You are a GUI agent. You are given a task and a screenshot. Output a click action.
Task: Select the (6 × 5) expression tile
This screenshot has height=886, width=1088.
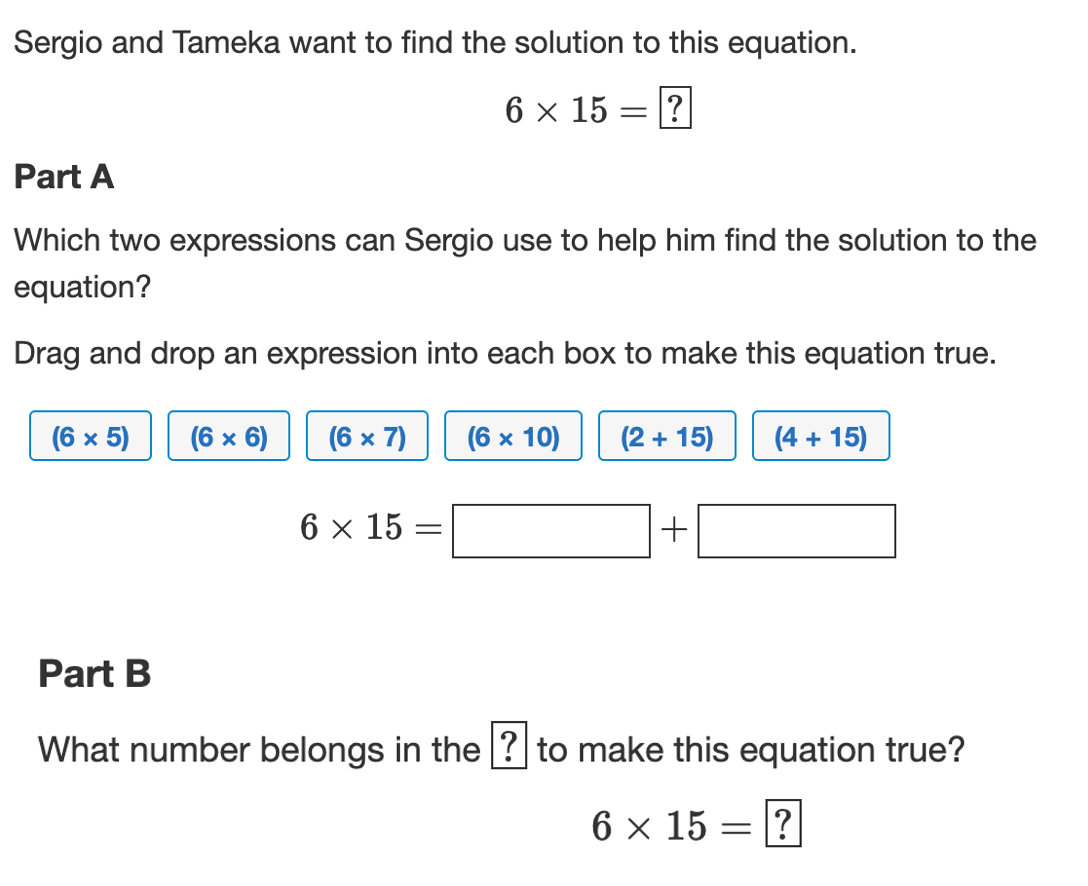90,436
